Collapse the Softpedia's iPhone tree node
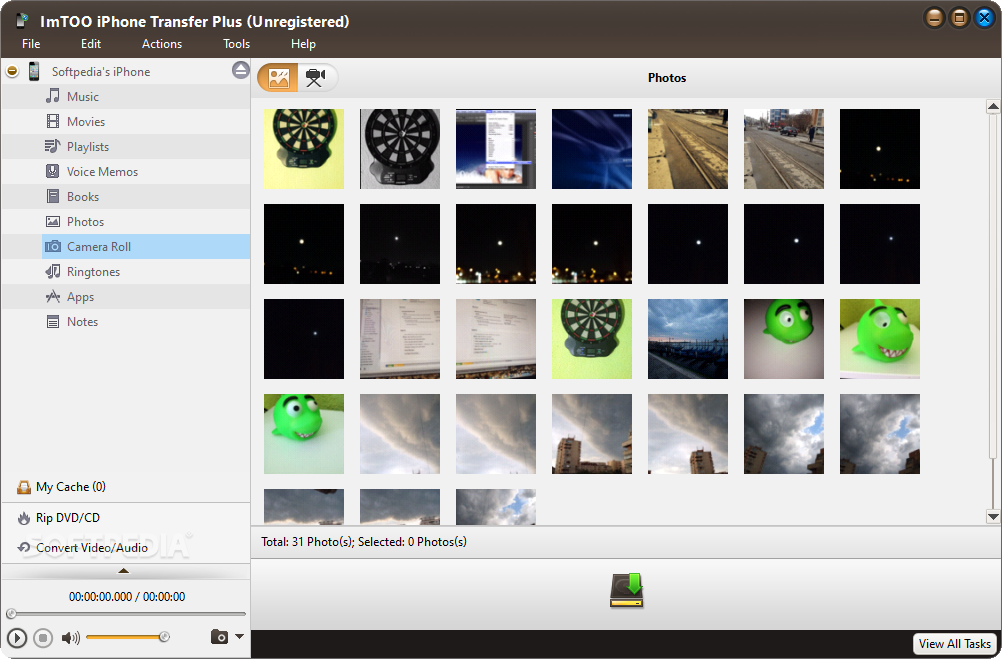 tap(12, 71)
